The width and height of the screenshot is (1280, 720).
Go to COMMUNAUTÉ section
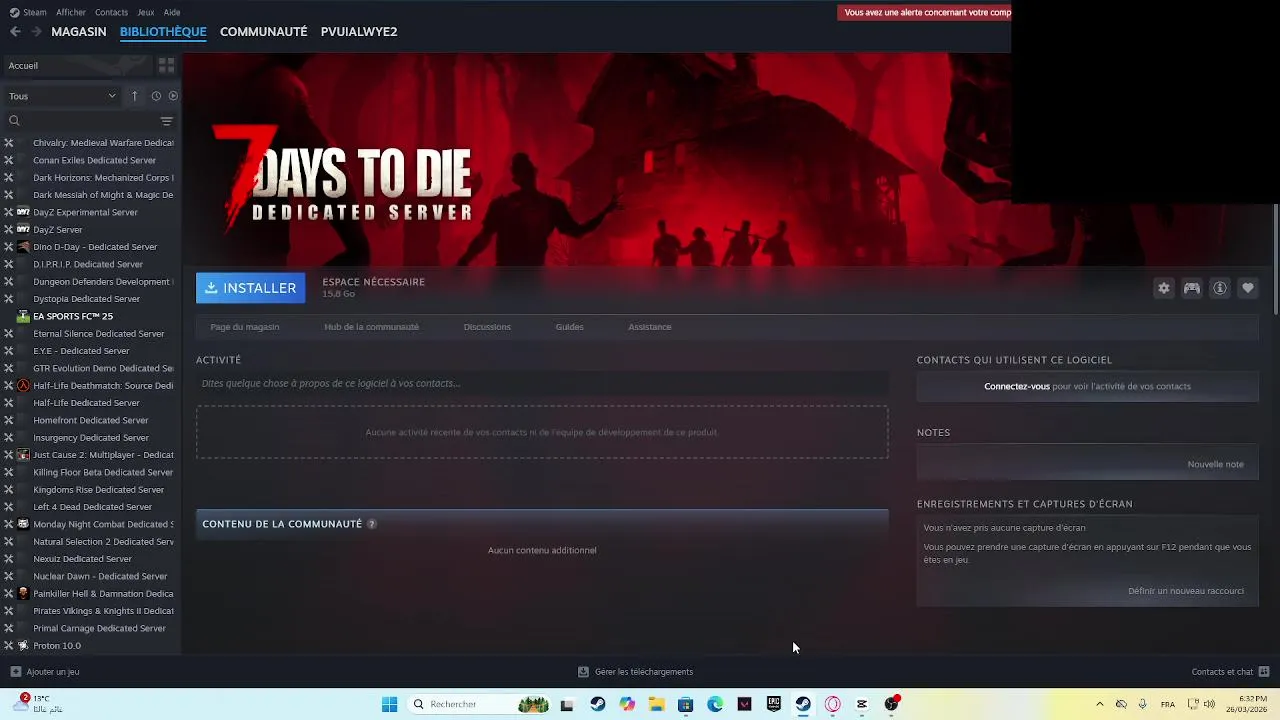pos(264,32)
